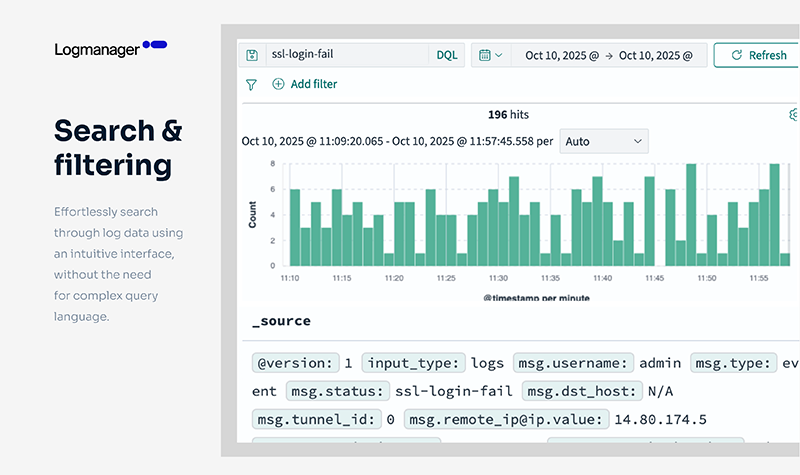Click the msg.type: field tag
This screenshot has width=800, height=475.
click(x=733, y=363)
